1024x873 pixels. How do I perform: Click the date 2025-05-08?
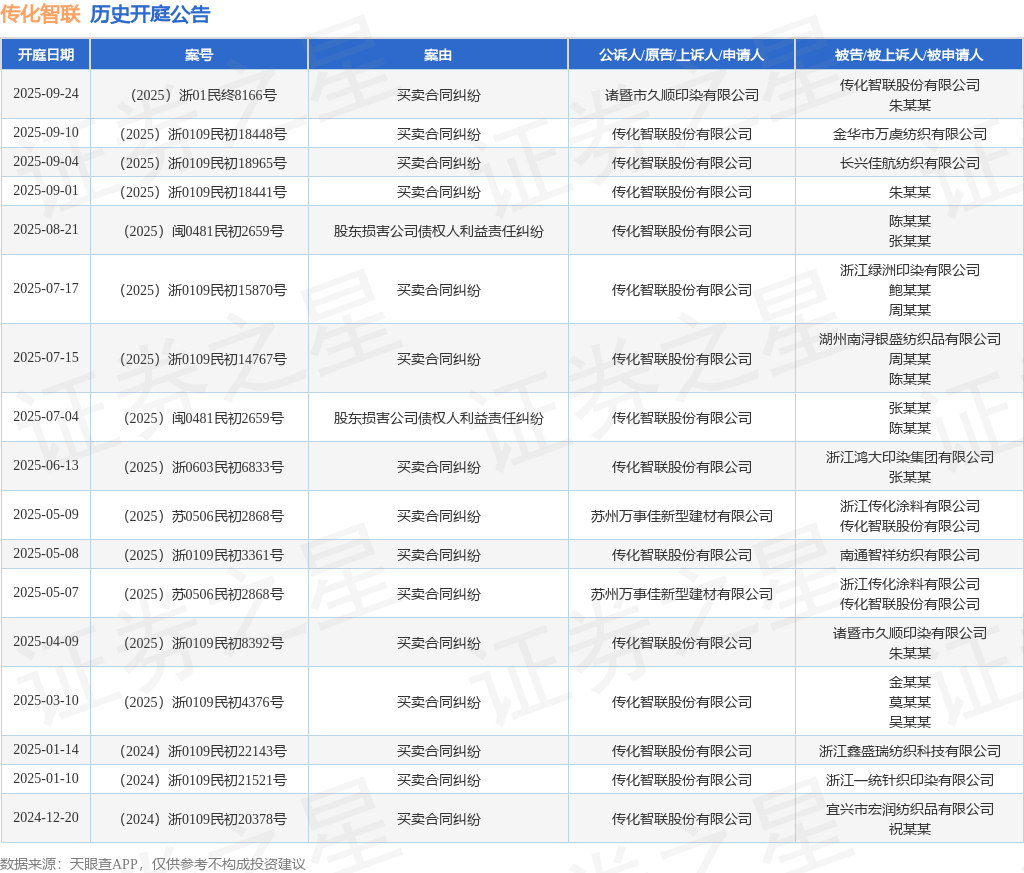46,553
